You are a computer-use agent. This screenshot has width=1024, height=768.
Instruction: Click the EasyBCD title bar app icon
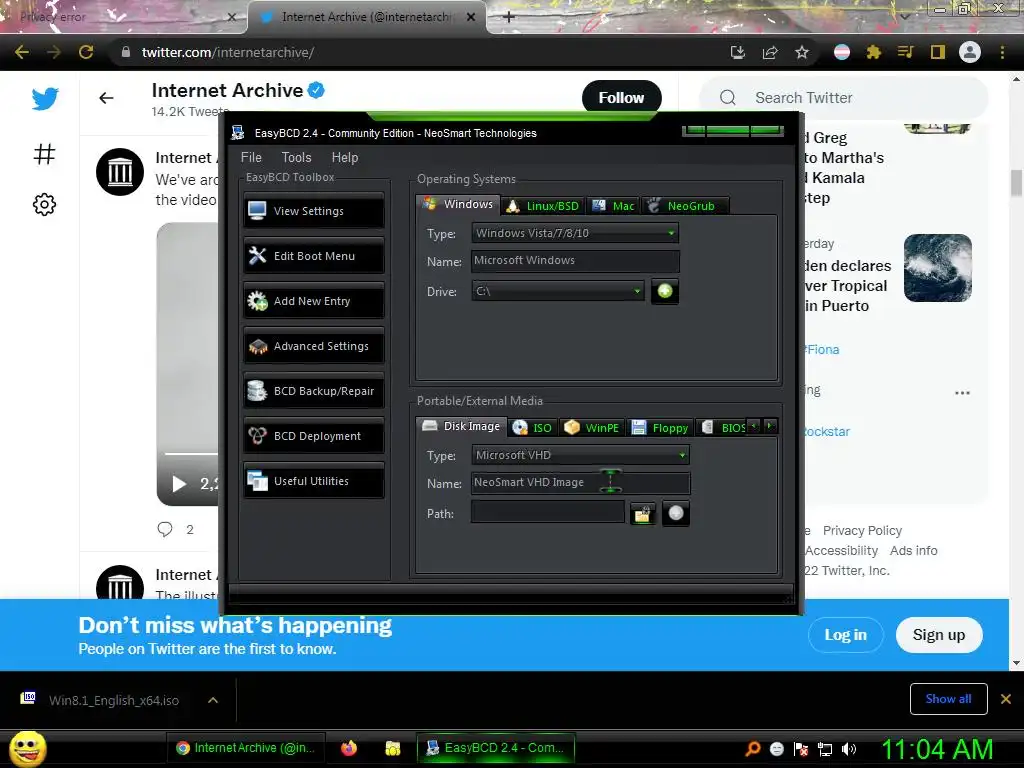238,133
